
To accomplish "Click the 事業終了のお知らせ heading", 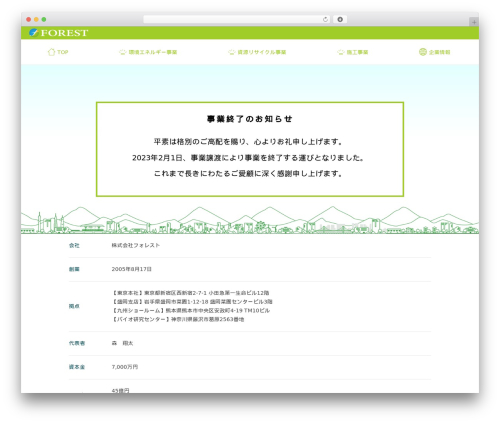I will click(250, 119).
